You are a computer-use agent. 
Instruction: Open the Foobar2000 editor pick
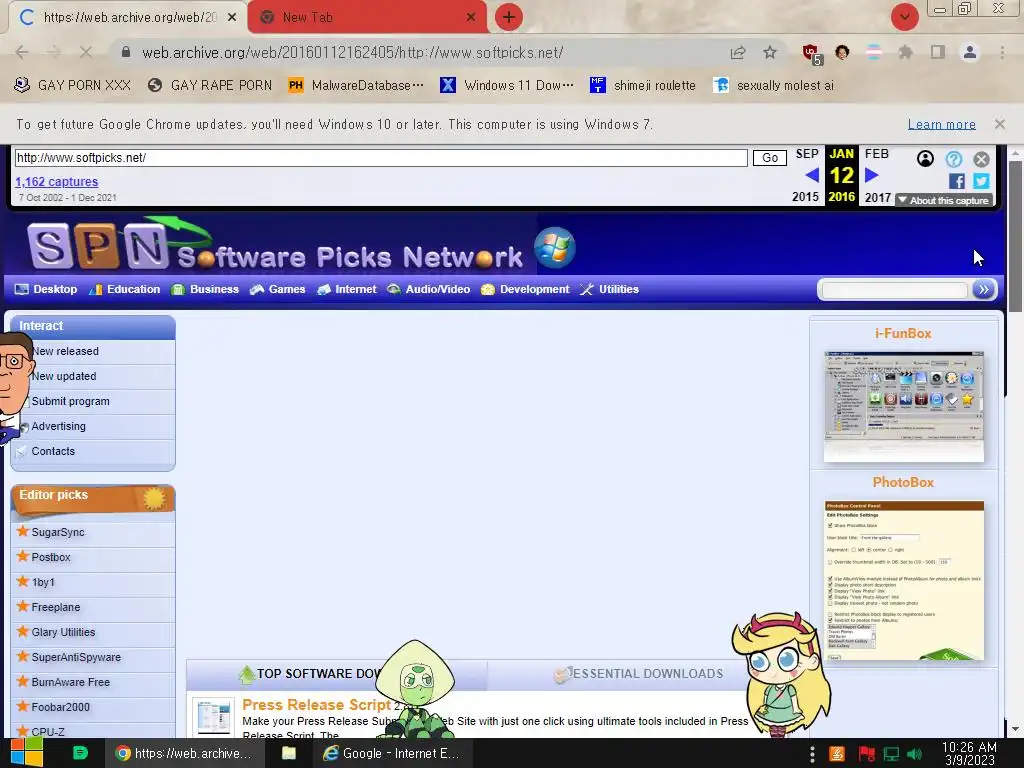pyautogui.click(x=61, y=707)
